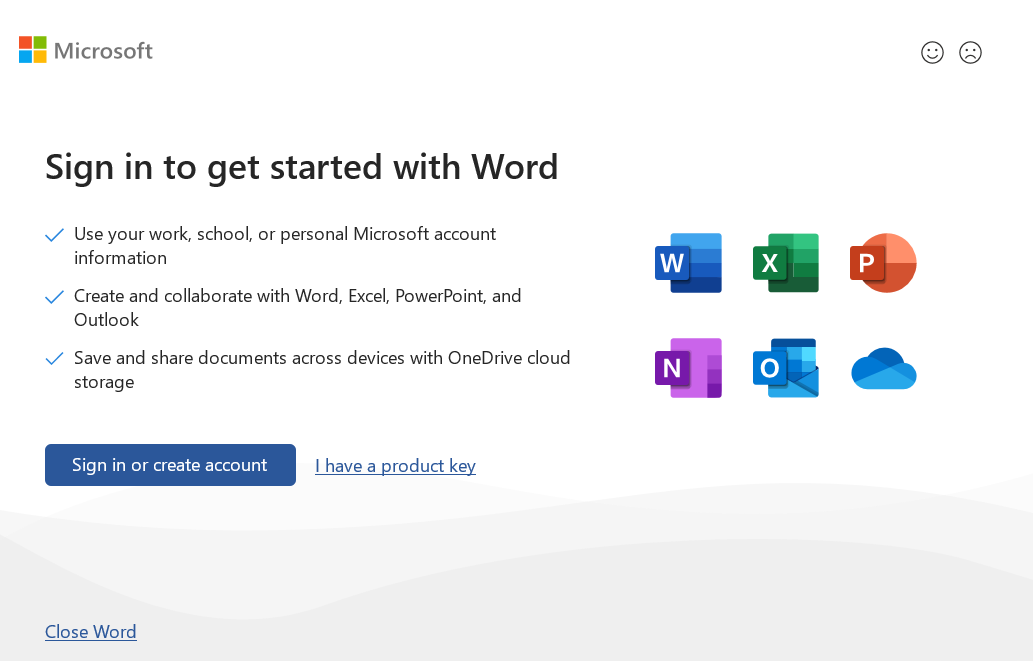Screen dimensions: 1033x661
Task: Click the Word app icon
Action: (688, 263)
